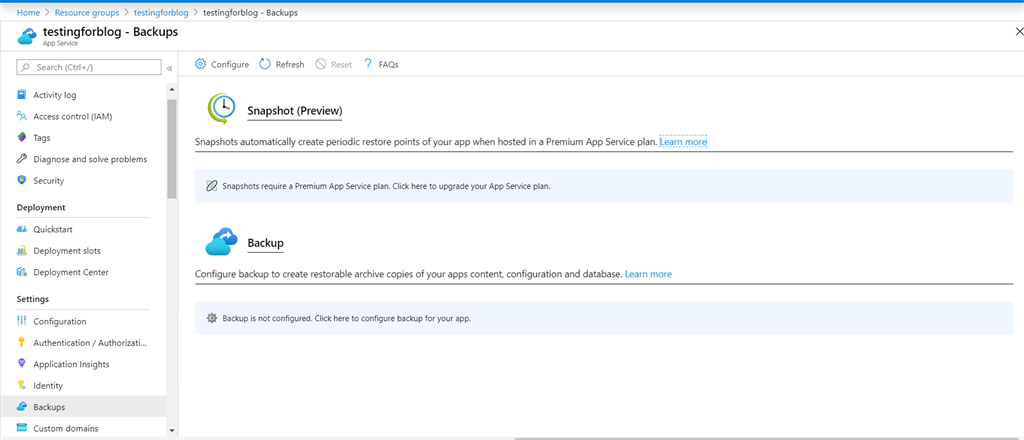
Task: Collapse the sidebar with double chevron
Action: [169, 67]
